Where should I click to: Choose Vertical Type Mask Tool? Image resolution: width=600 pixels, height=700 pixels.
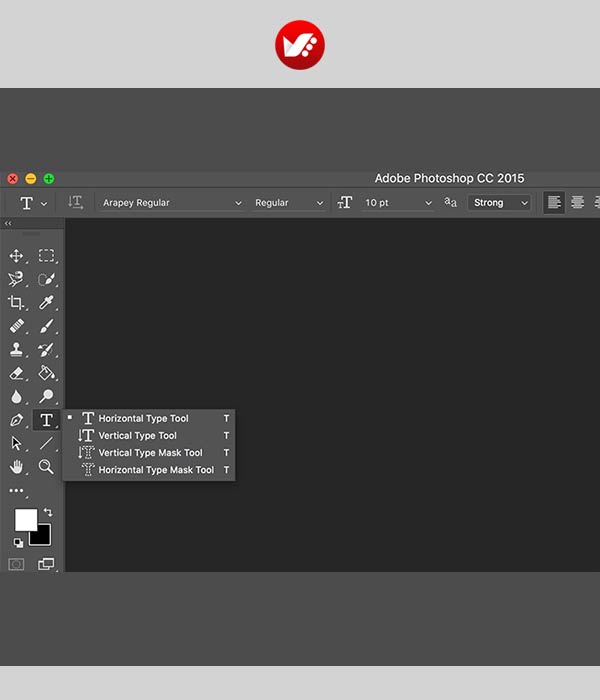(x=149, y=453)
